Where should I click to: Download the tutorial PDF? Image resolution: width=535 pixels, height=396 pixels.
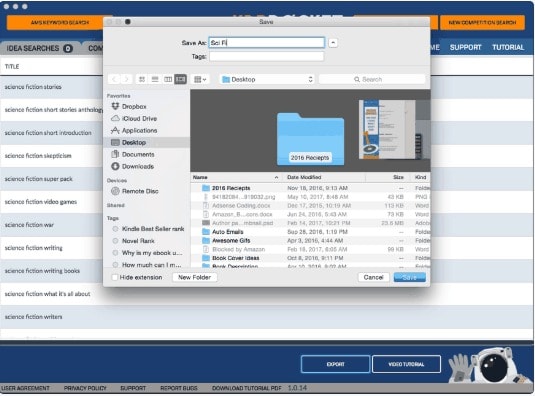(x=247, y=388)
